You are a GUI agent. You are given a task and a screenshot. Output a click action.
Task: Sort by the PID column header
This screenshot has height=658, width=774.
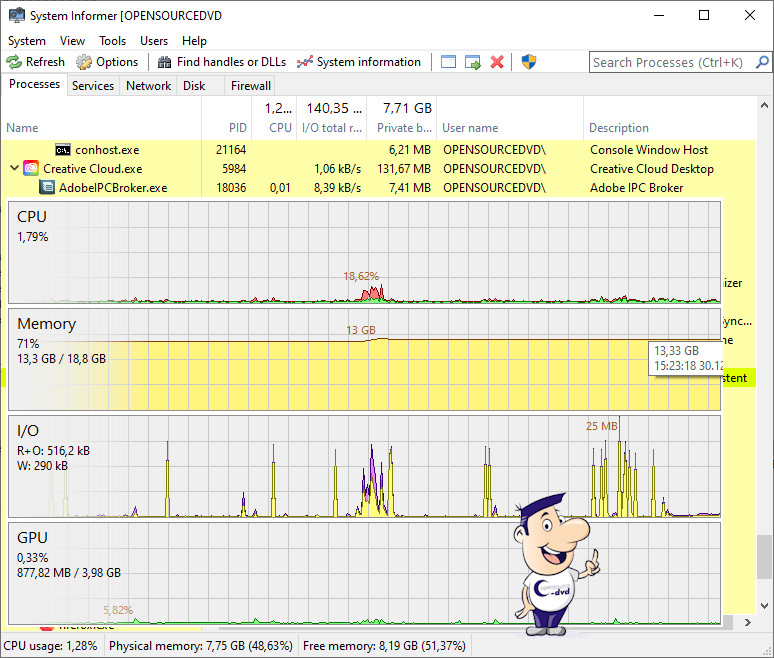coord(237,128)
